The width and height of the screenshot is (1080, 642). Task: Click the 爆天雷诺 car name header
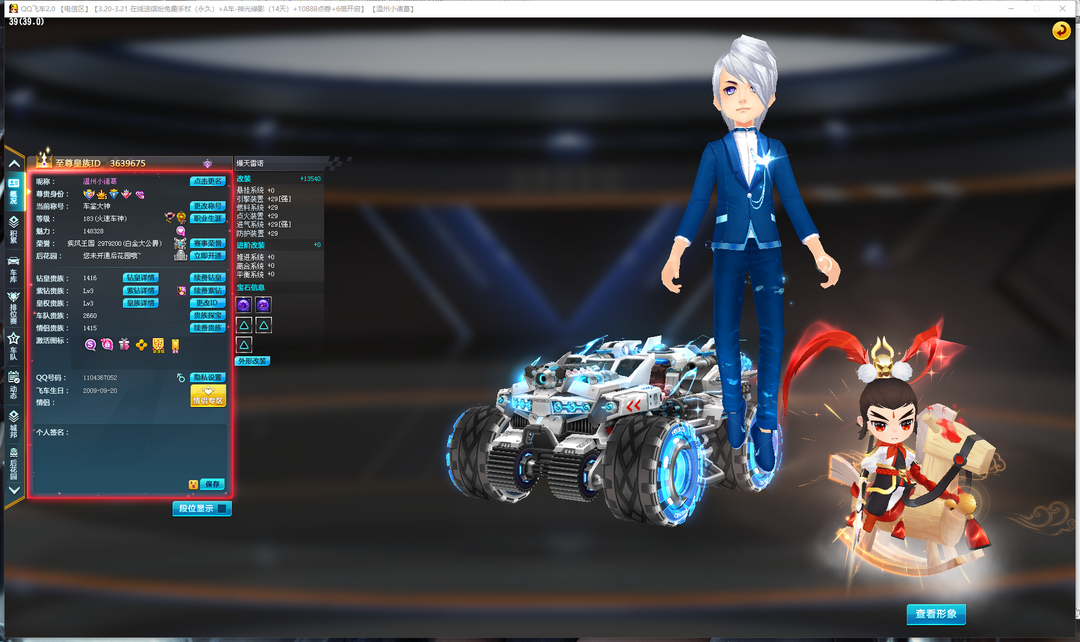(x=250, y=163)
